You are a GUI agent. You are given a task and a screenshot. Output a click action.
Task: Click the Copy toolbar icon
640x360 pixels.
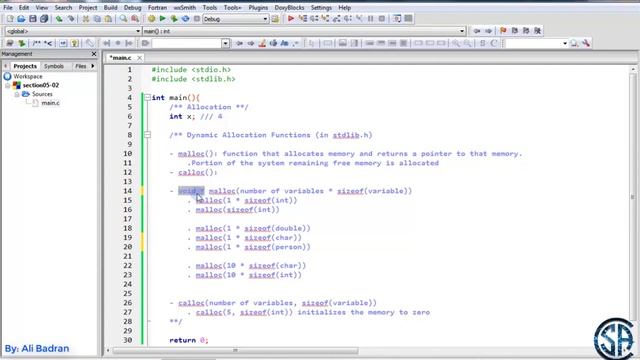tap(97, 19)
